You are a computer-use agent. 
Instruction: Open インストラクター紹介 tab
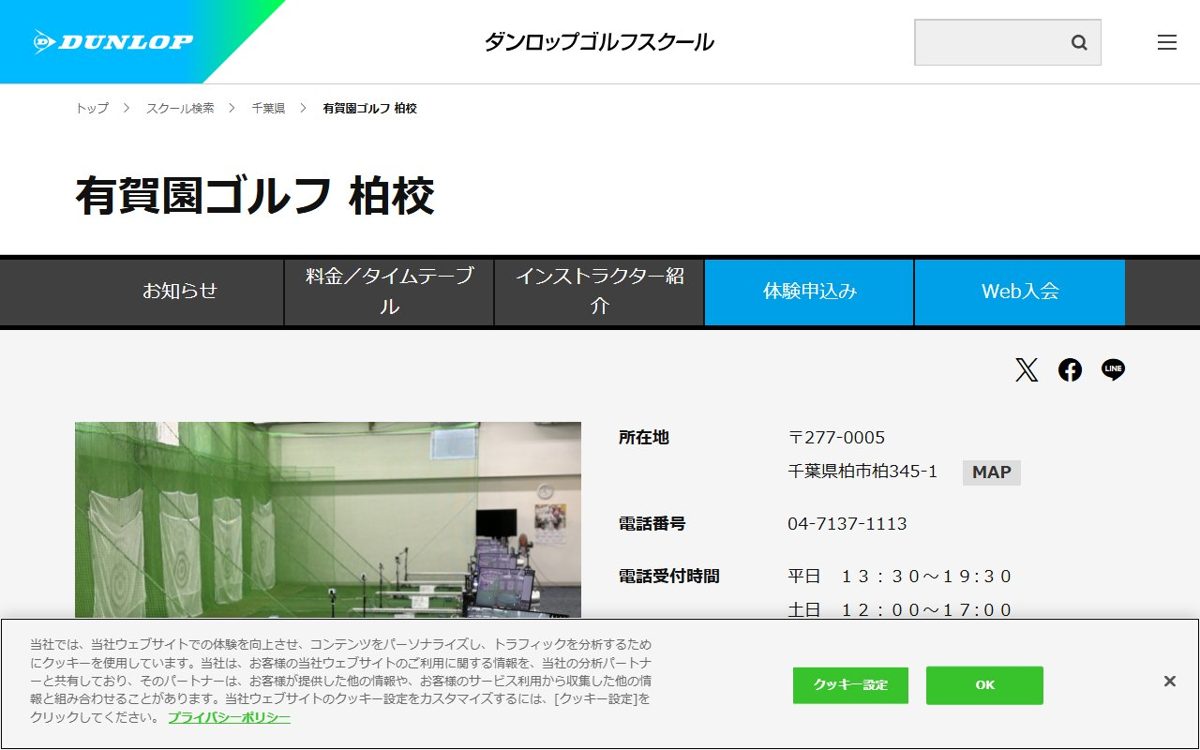click(599, 292)
